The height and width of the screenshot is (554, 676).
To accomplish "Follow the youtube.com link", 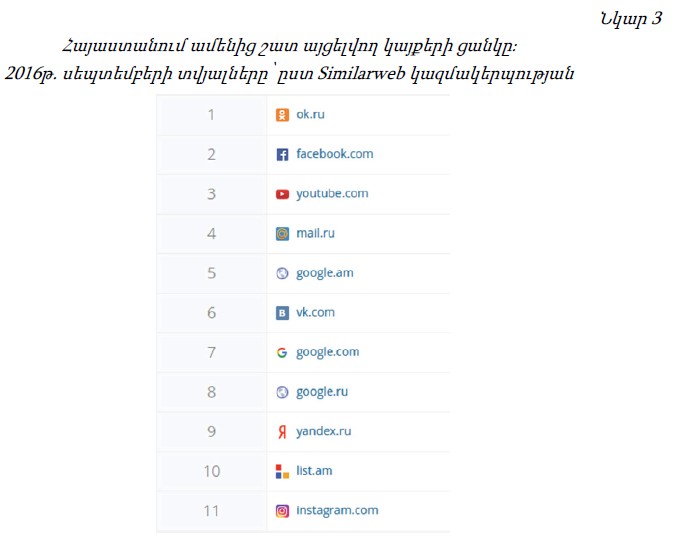I will tap(332, 194).
